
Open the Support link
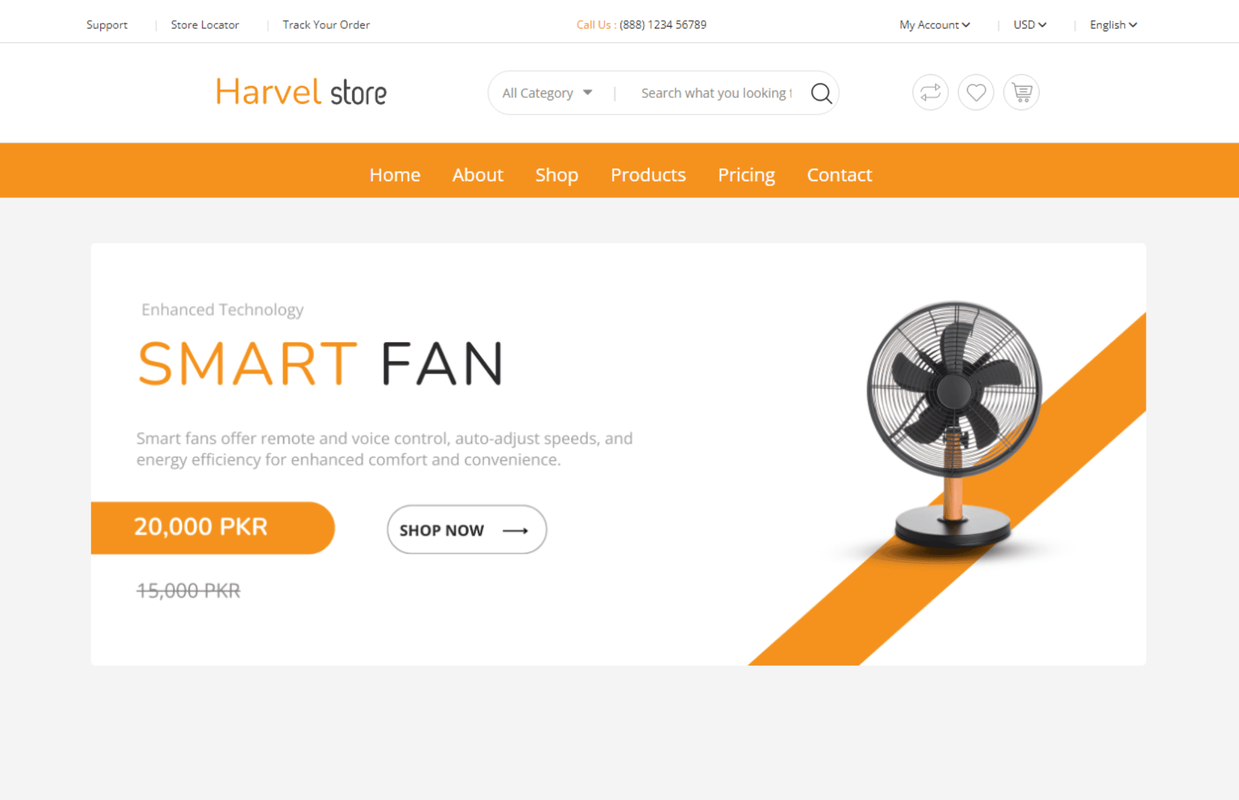(107, 25)
